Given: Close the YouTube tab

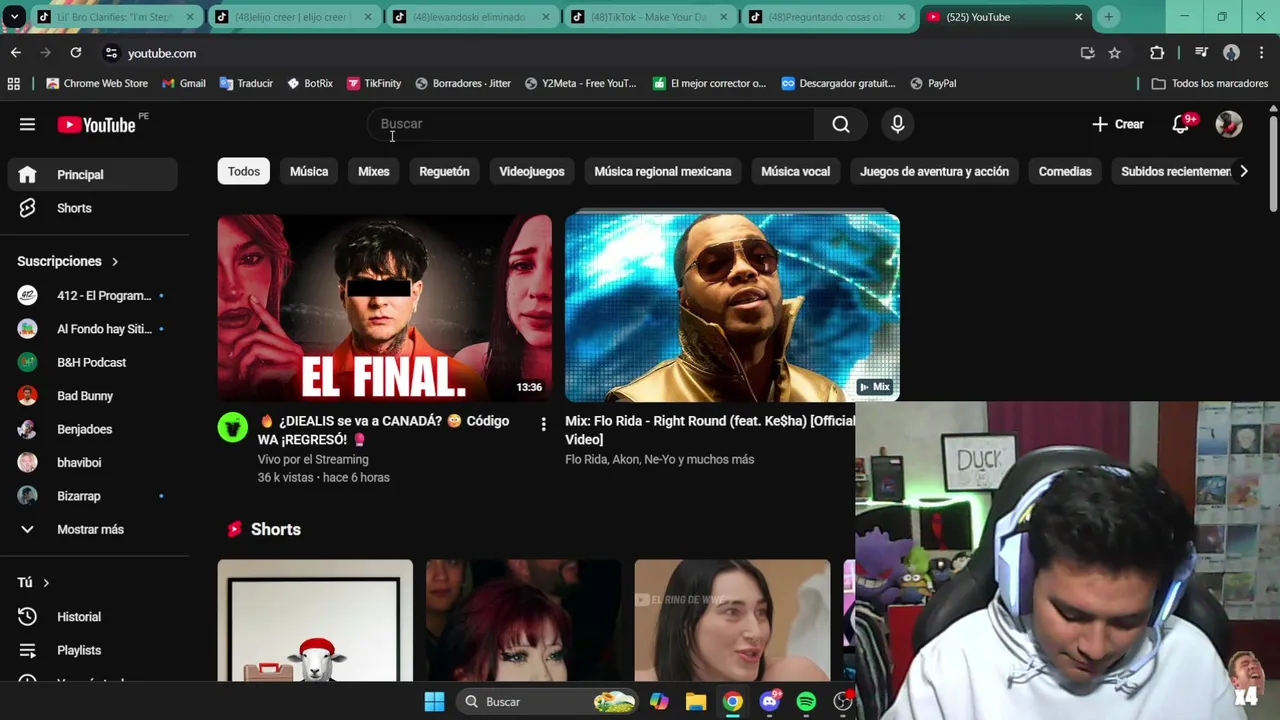Looking at the screenshot, I should click(1078, 17).
